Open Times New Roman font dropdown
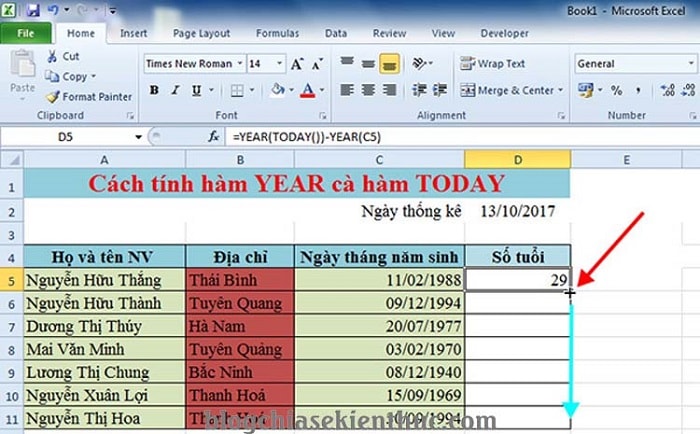This screenshot has height=434, width=700. click(x=240, y=63)
